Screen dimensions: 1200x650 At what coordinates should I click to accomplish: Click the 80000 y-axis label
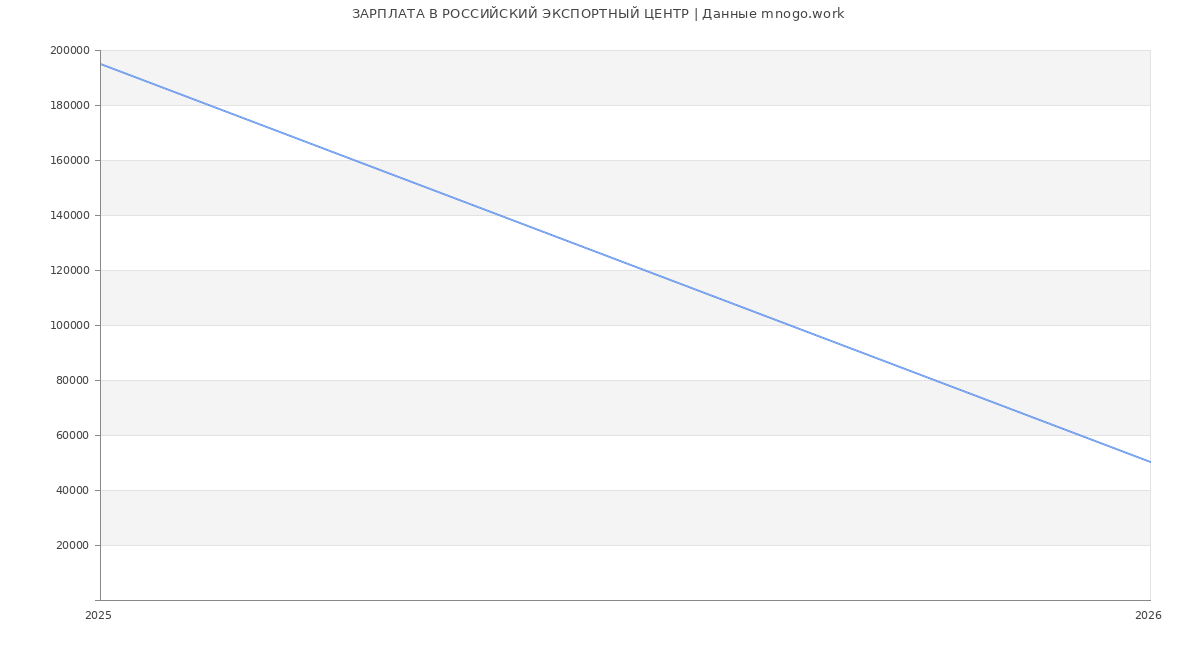73,381
